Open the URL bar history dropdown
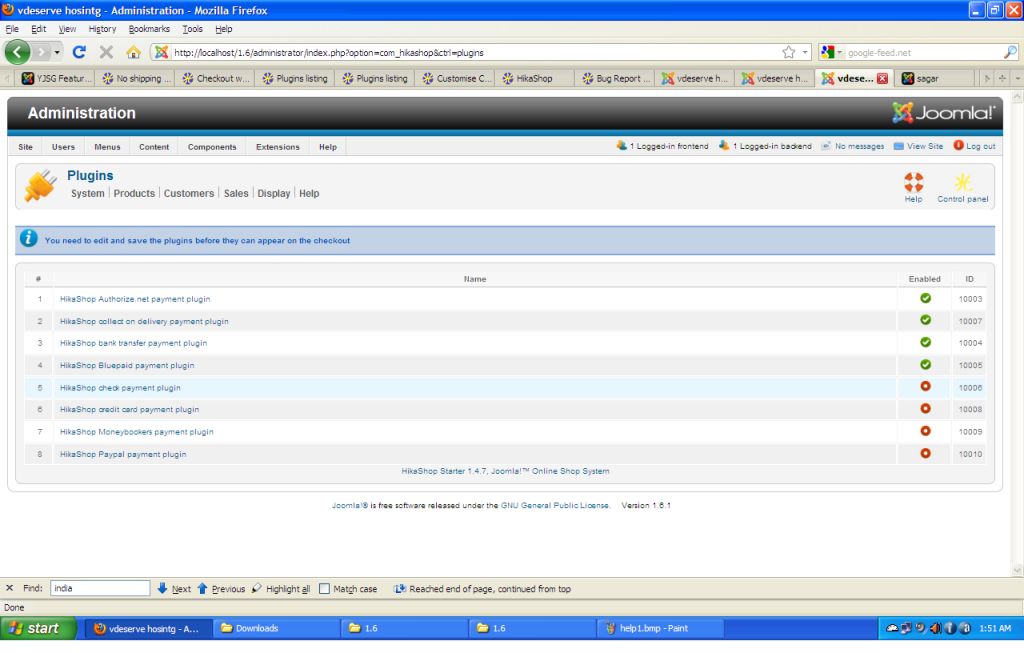 (805, 52)
